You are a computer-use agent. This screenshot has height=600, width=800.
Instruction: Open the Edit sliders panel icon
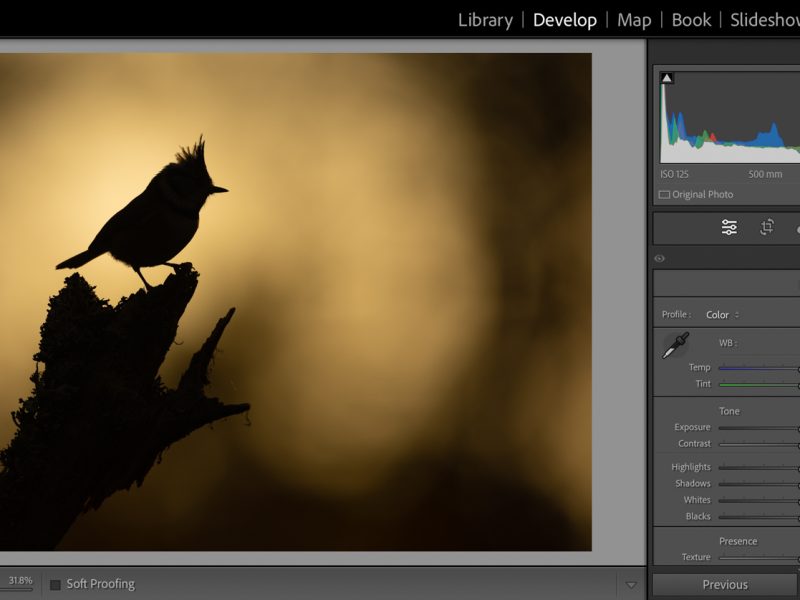[729, 228]
